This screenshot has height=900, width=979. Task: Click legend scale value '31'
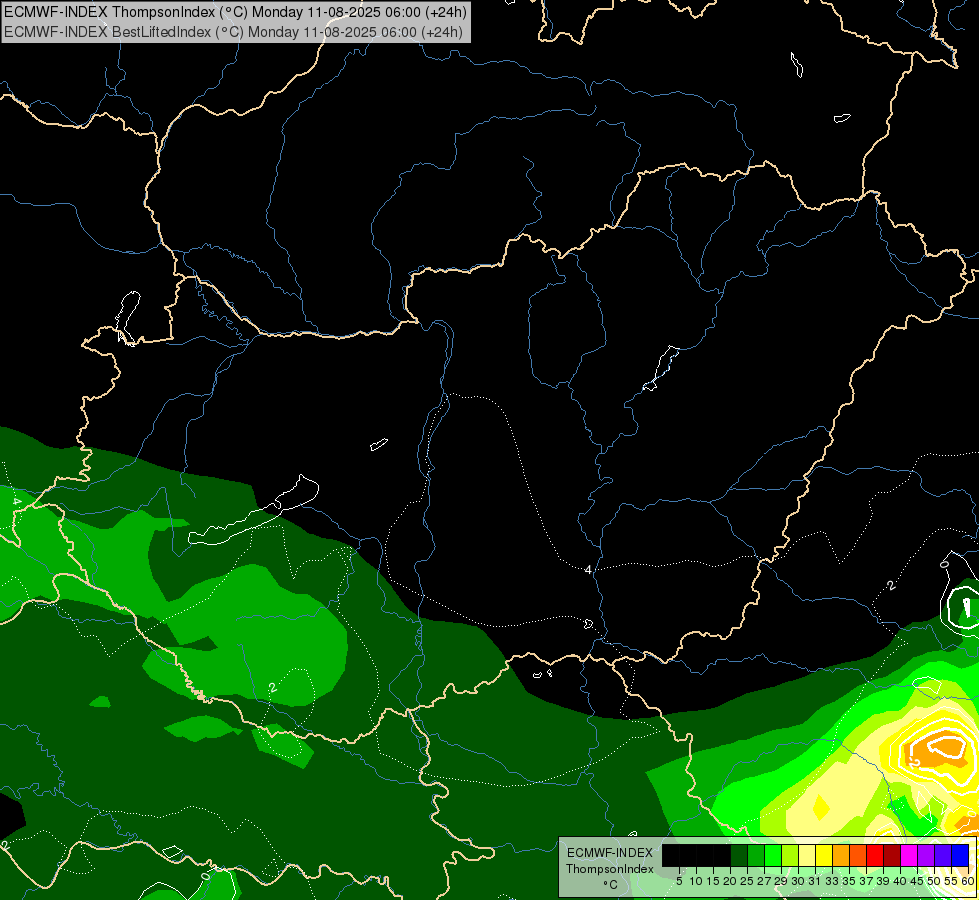[x=815, y=881]
